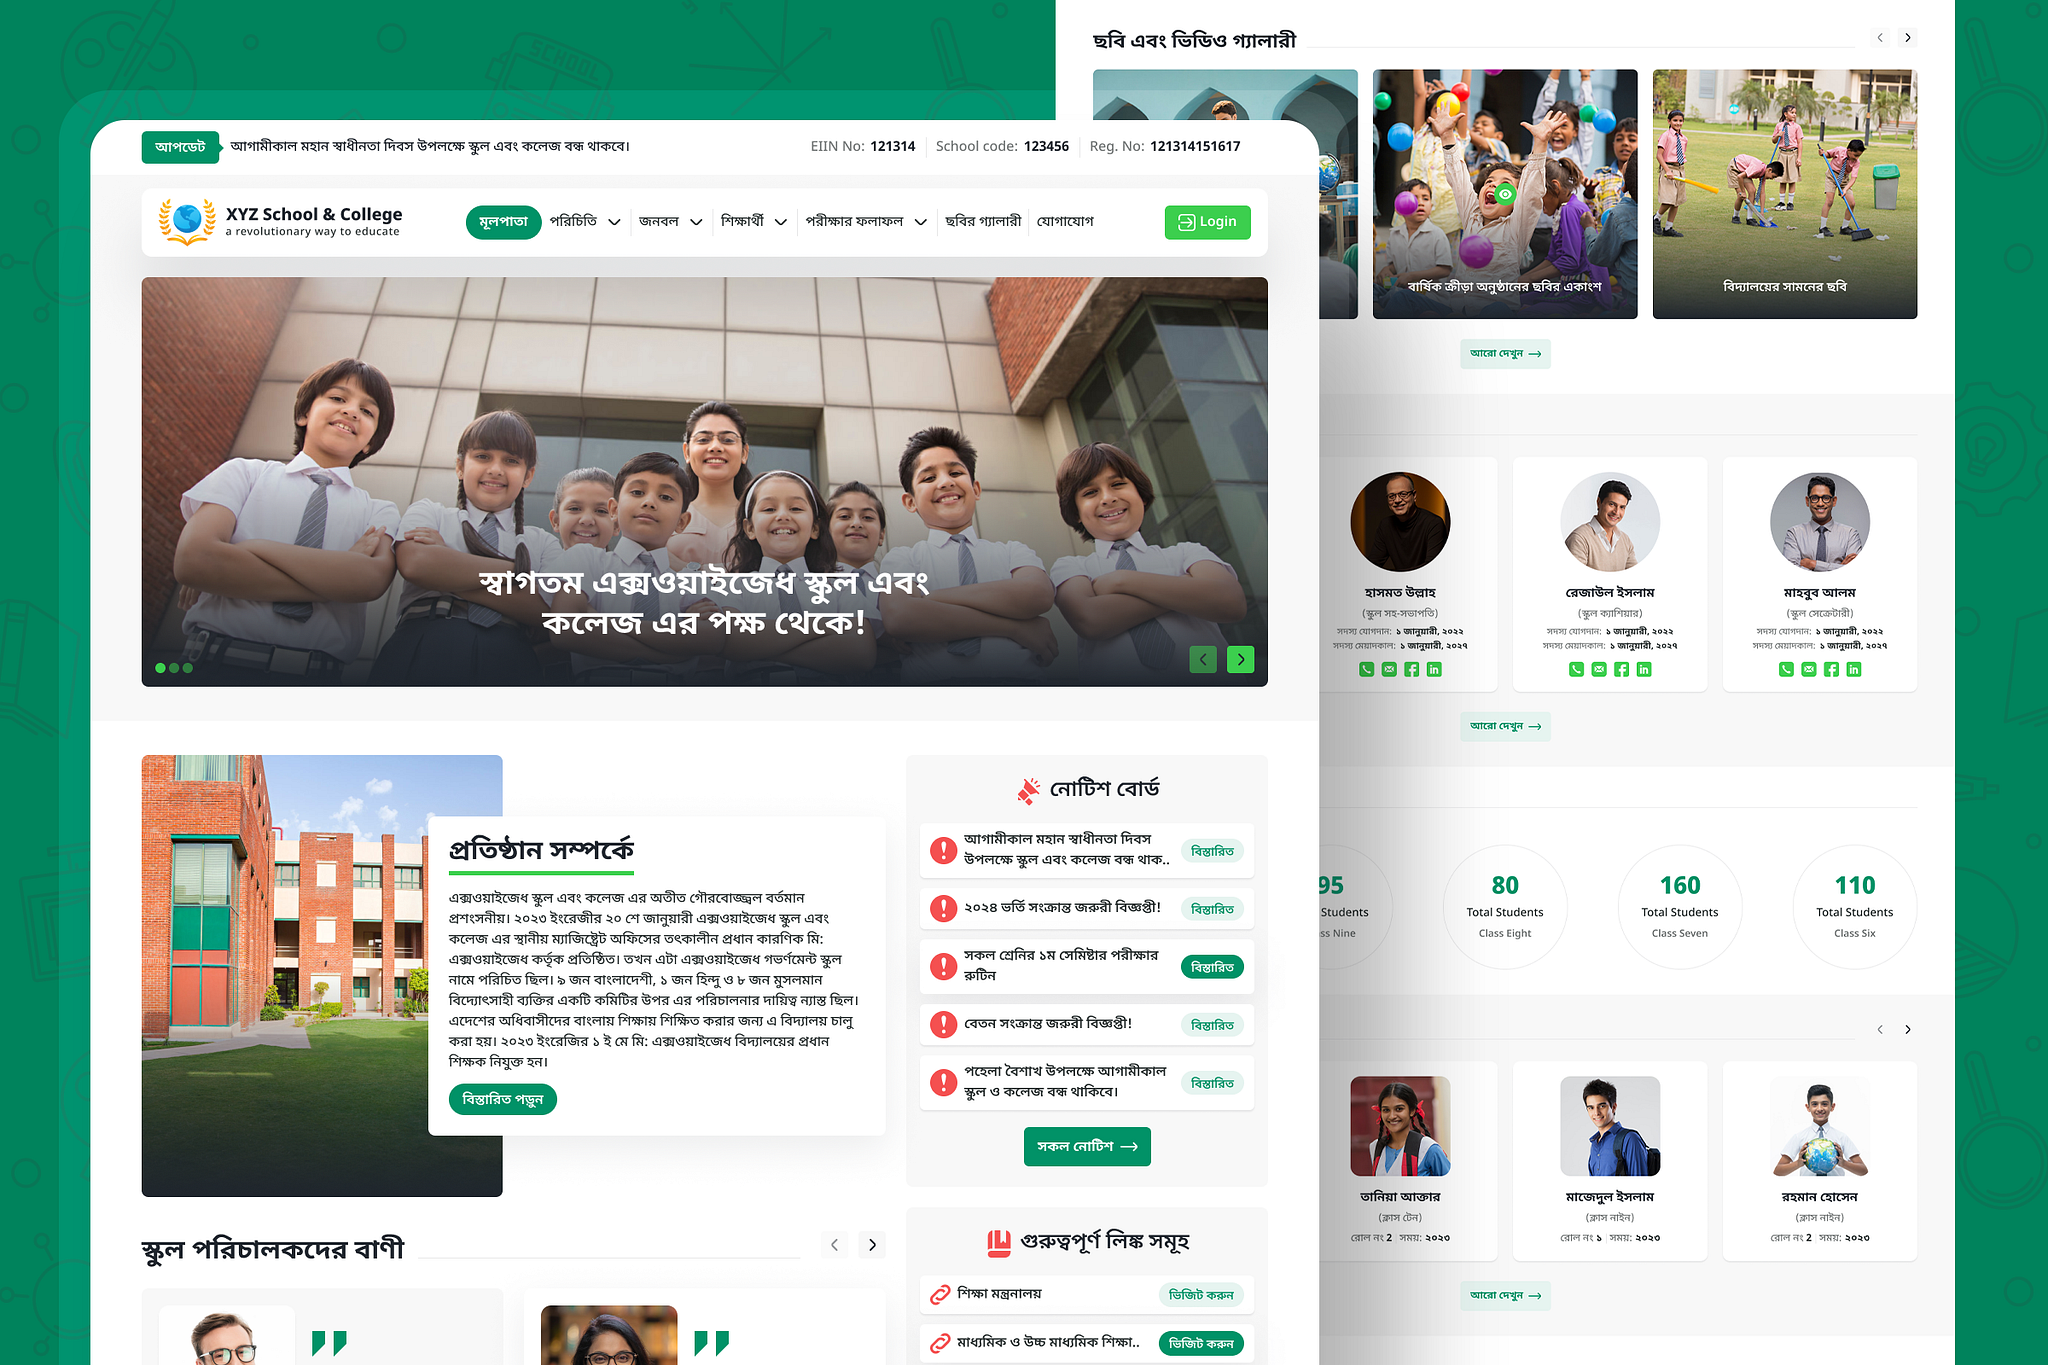2048x1365 pixels.
Task: Click the green Login button
Action: click(x=1207, y=221)
